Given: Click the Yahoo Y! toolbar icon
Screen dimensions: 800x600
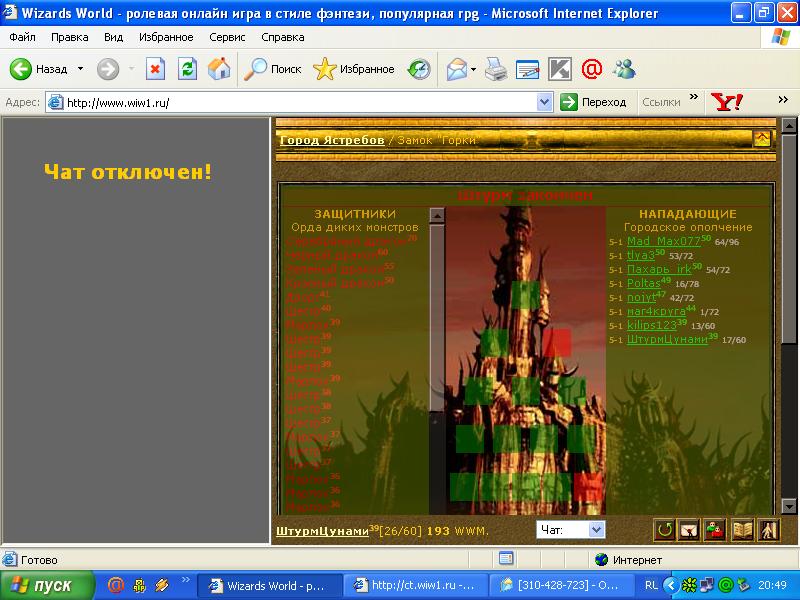Looking at the screenshot, I should click(x=727, y=102).
